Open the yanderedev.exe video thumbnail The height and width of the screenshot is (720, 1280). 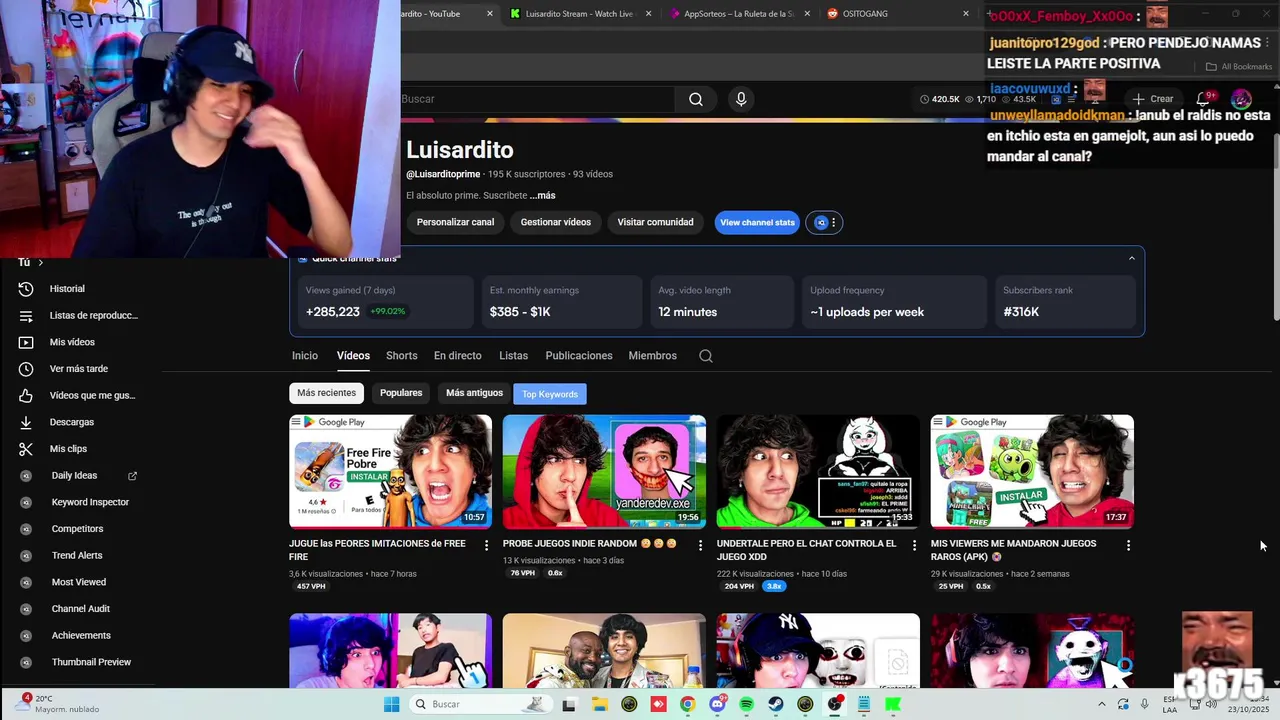(604, 471)
